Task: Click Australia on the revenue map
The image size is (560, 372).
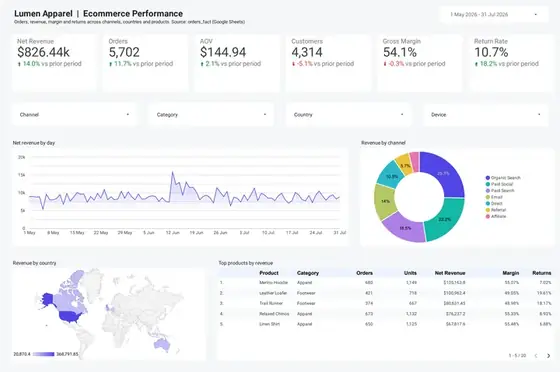Action: (x=162, y=345)
